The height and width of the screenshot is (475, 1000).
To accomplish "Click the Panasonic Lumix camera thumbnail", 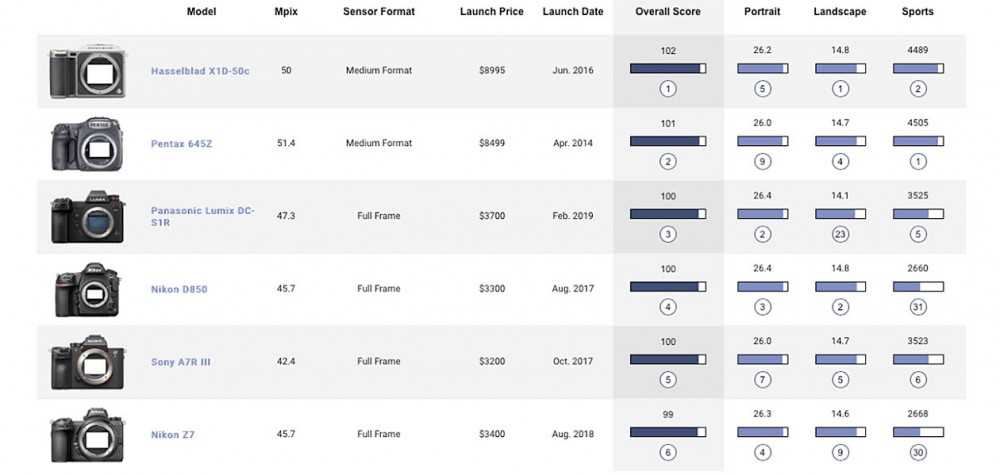I will tap(87, 217).
